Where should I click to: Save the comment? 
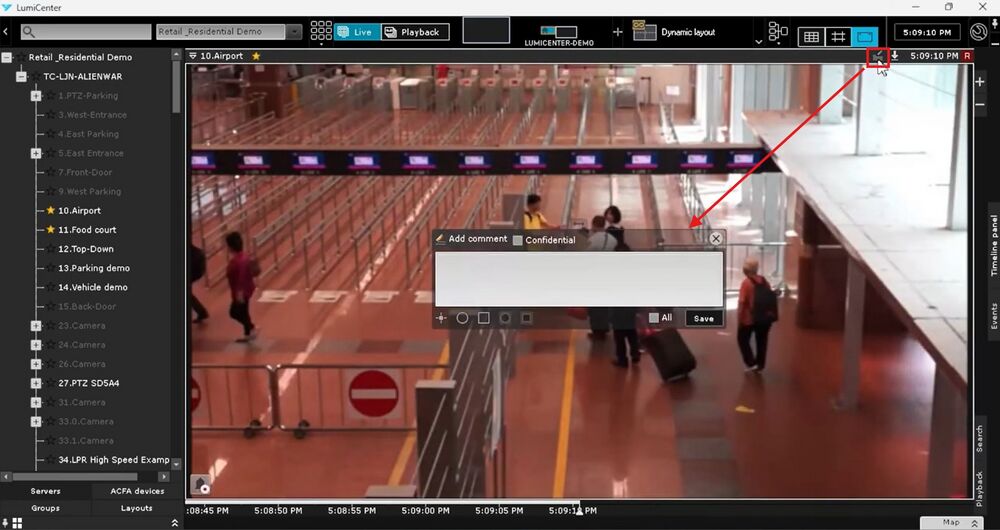pos(704,318)
